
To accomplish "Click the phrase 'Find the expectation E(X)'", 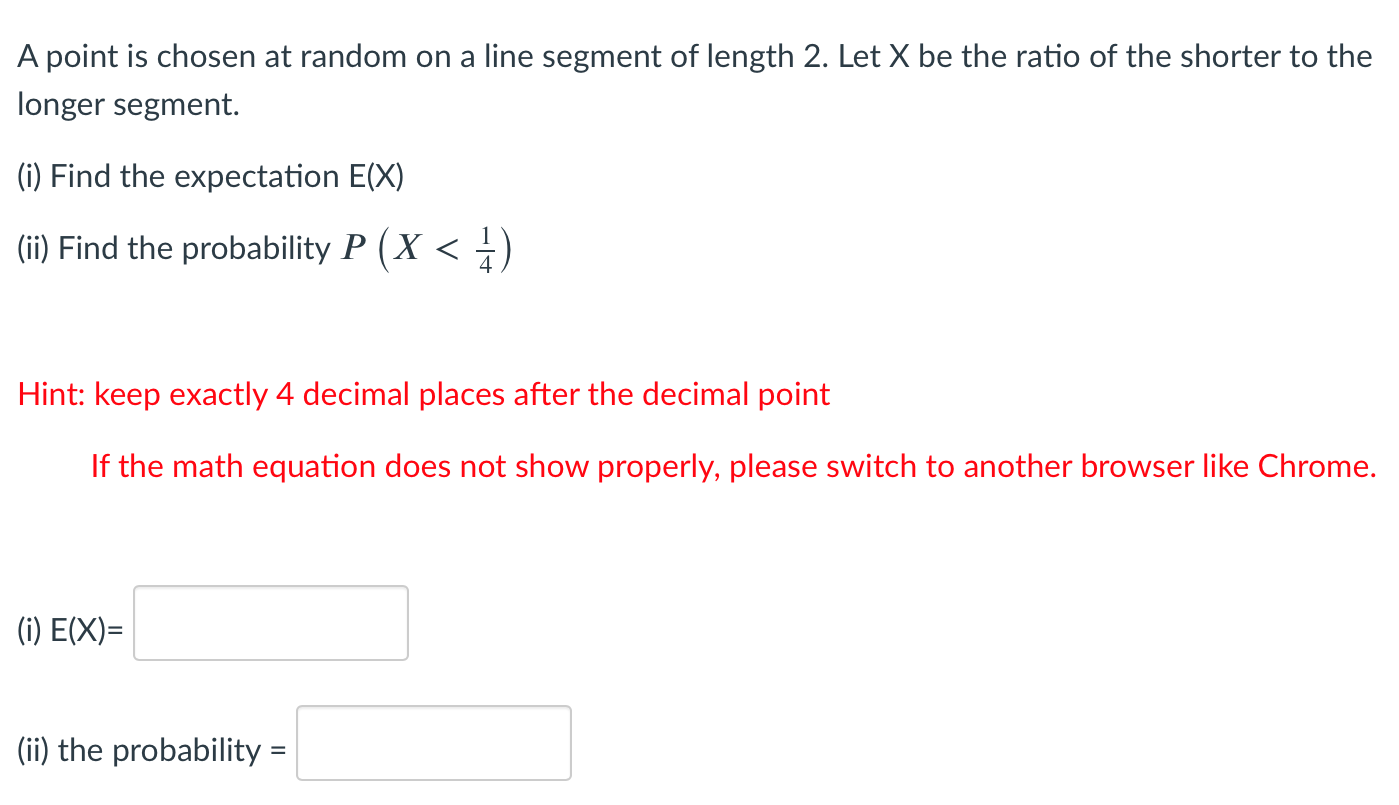I will (227, 176).
